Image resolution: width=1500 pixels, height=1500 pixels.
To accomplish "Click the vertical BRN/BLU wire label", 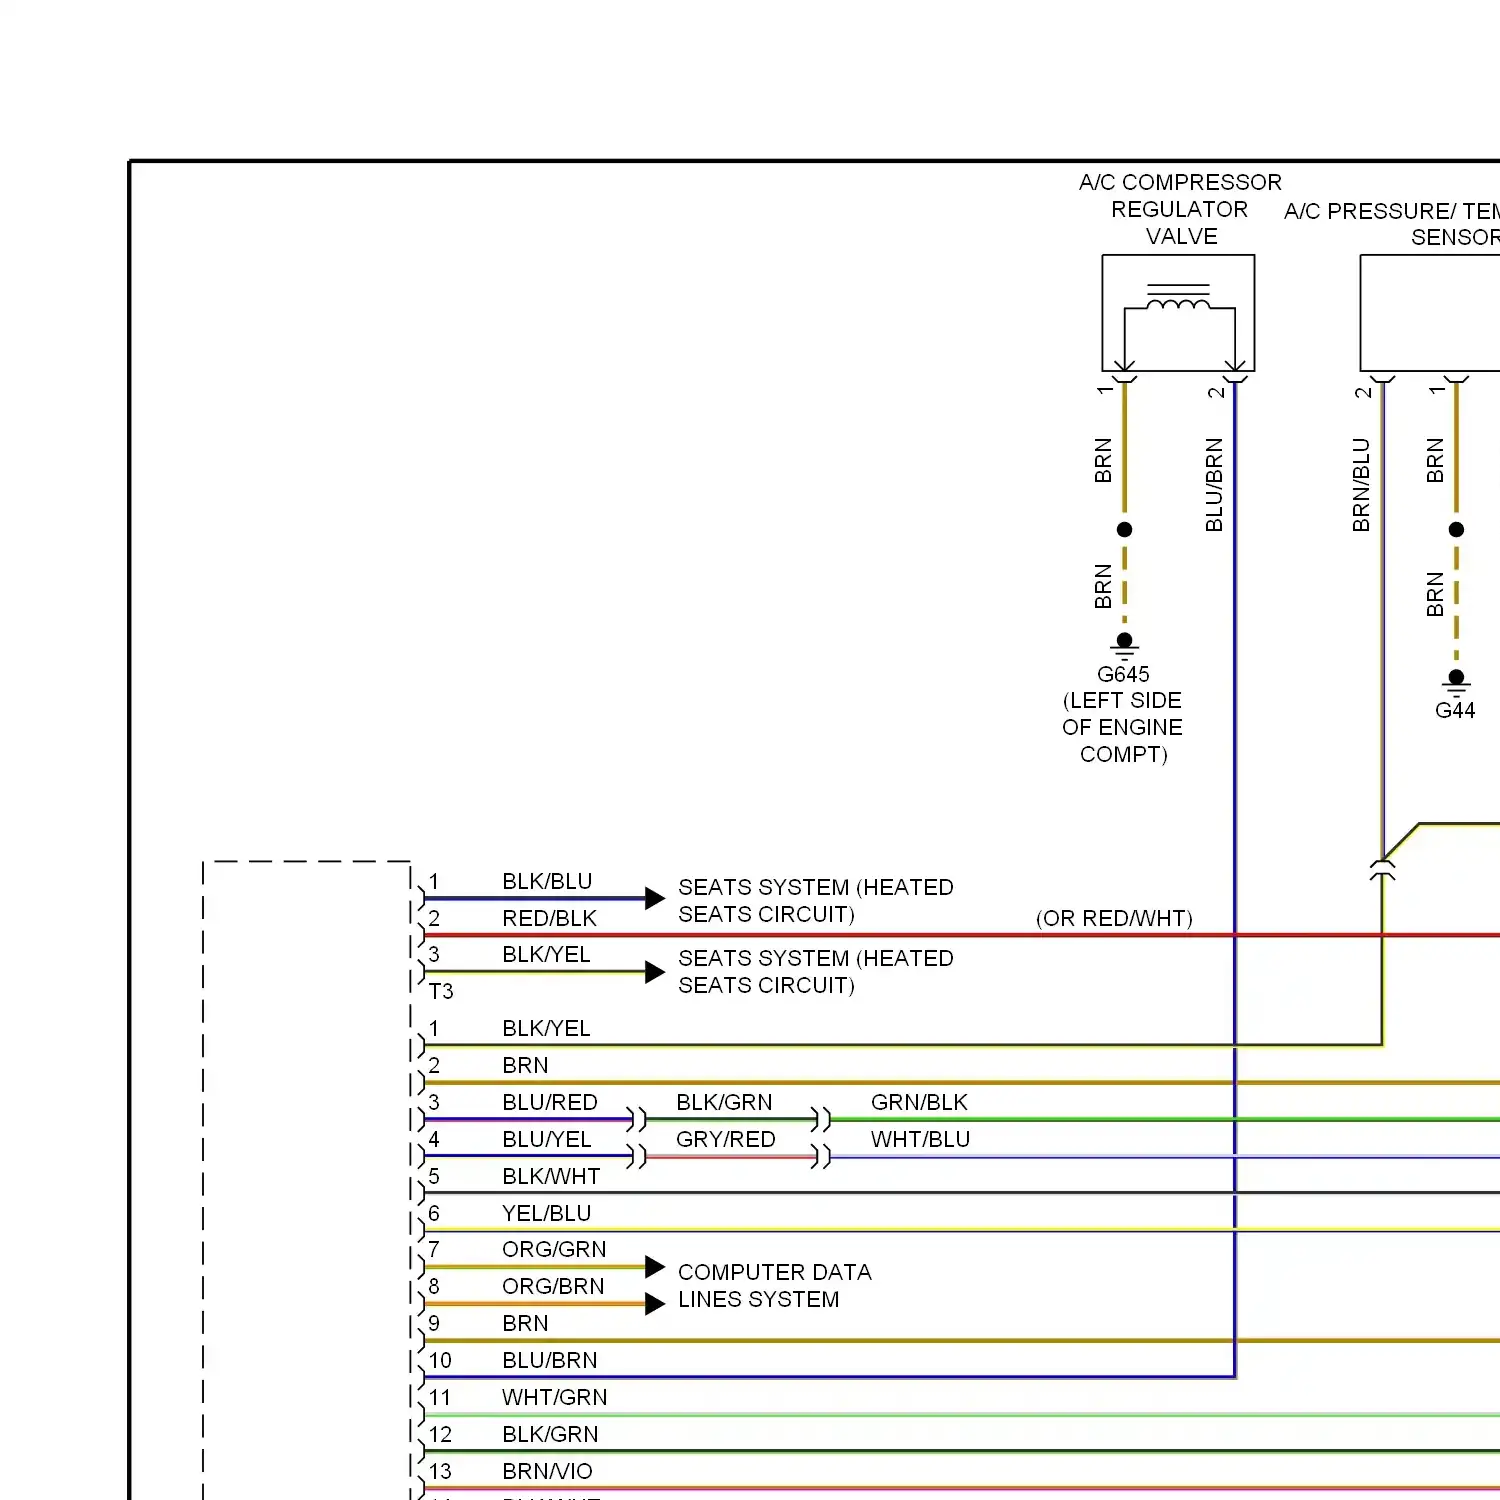I will coord(1361,484).
